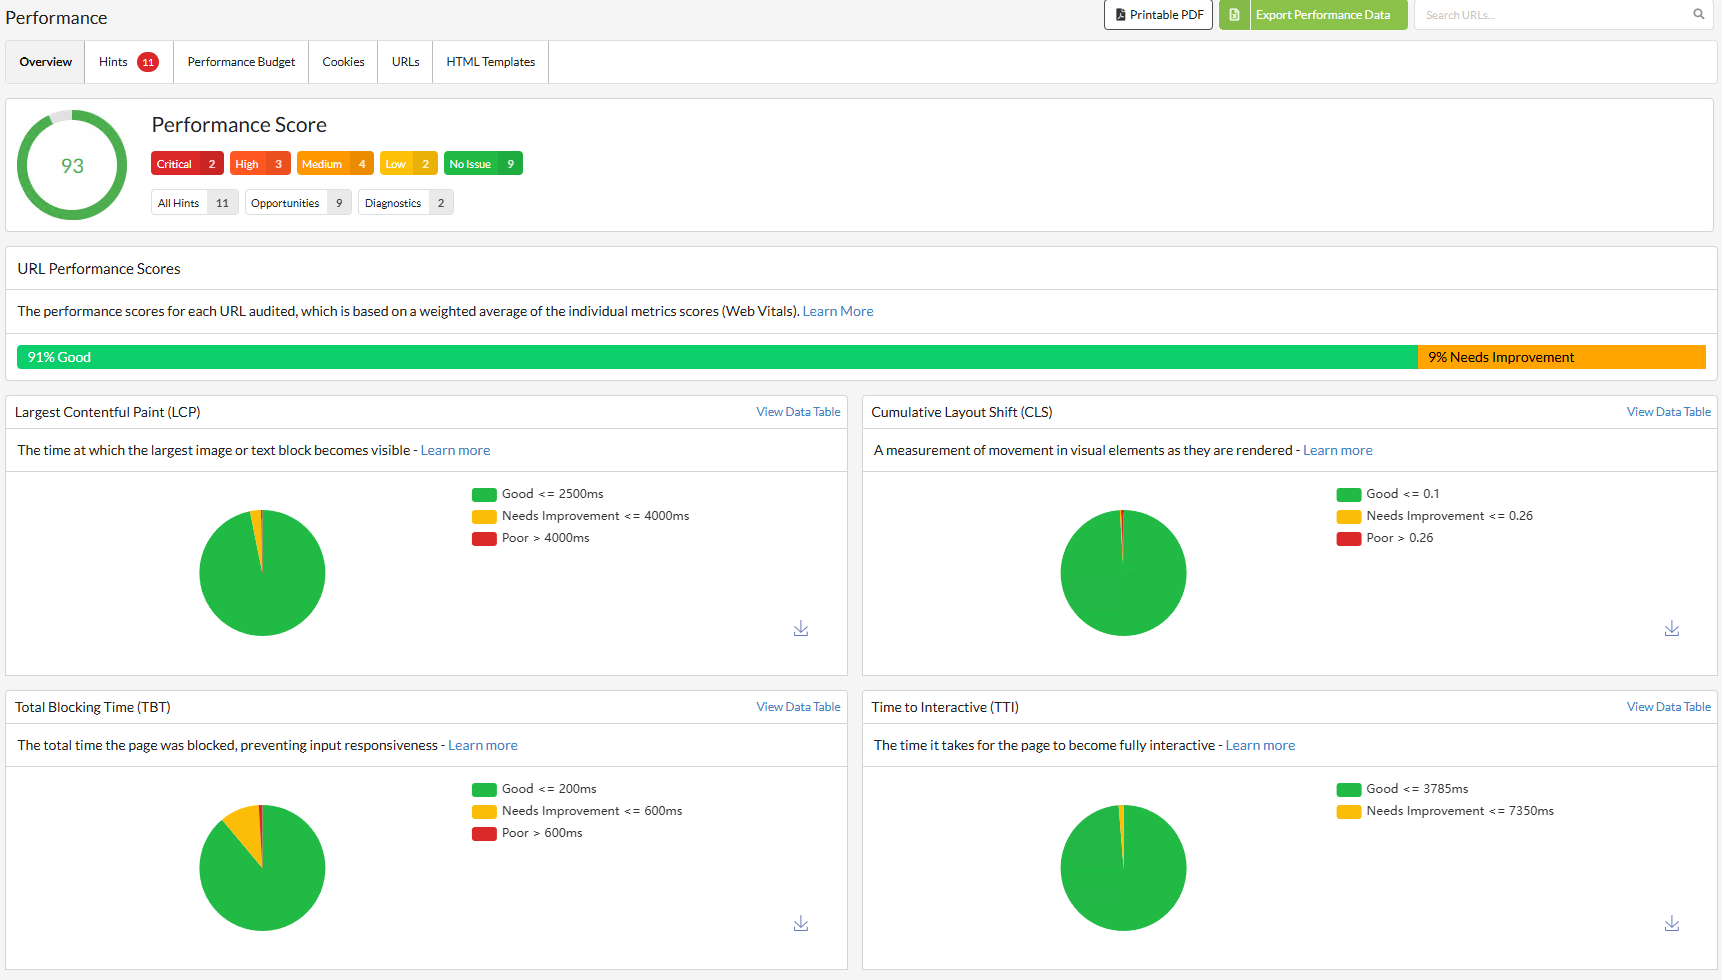Click the search magnifier icon
Screen dimensions: 1722x980
click(x=1698, y=14)
